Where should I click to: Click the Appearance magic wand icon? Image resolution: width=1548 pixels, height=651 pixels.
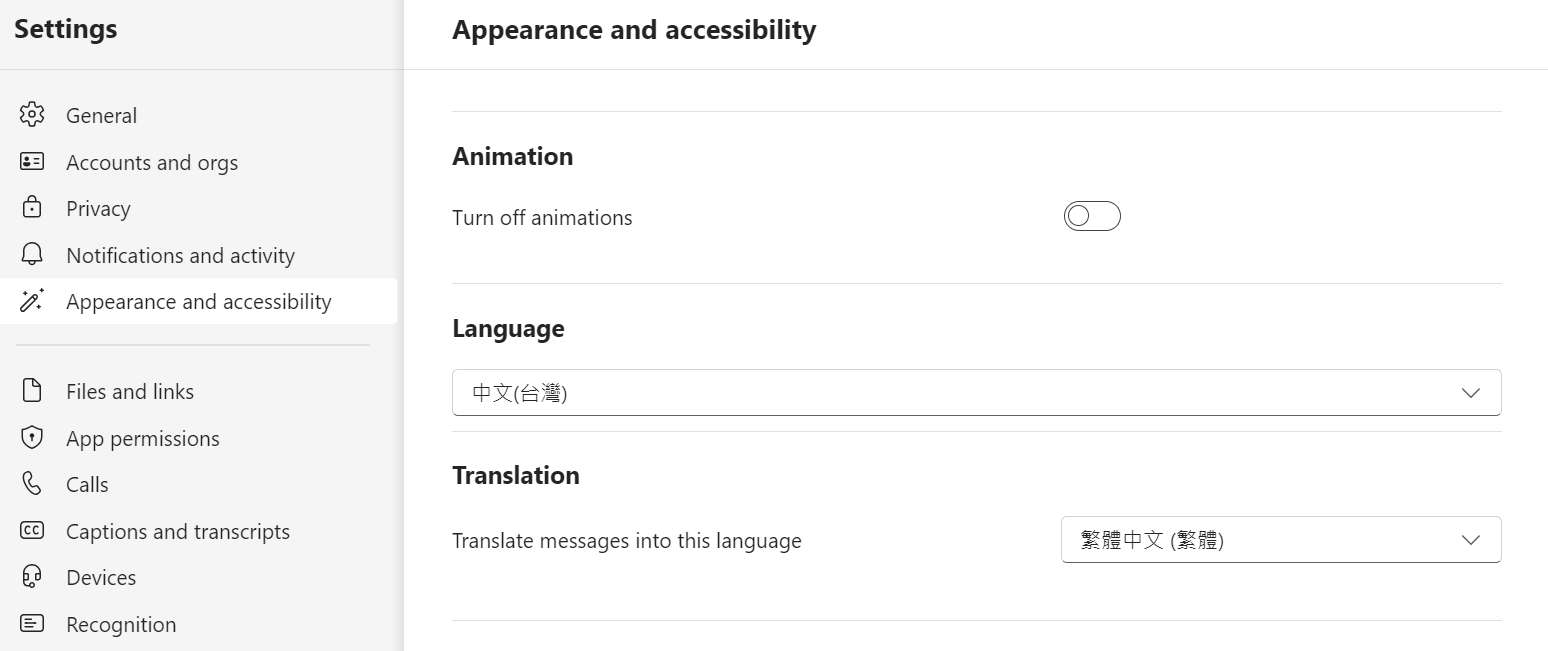(x=32, y=301)
